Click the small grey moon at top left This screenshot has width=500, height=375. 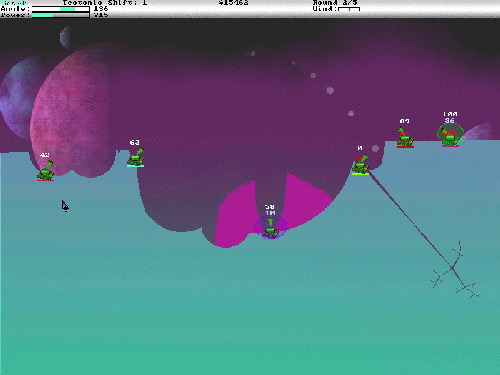65,37
